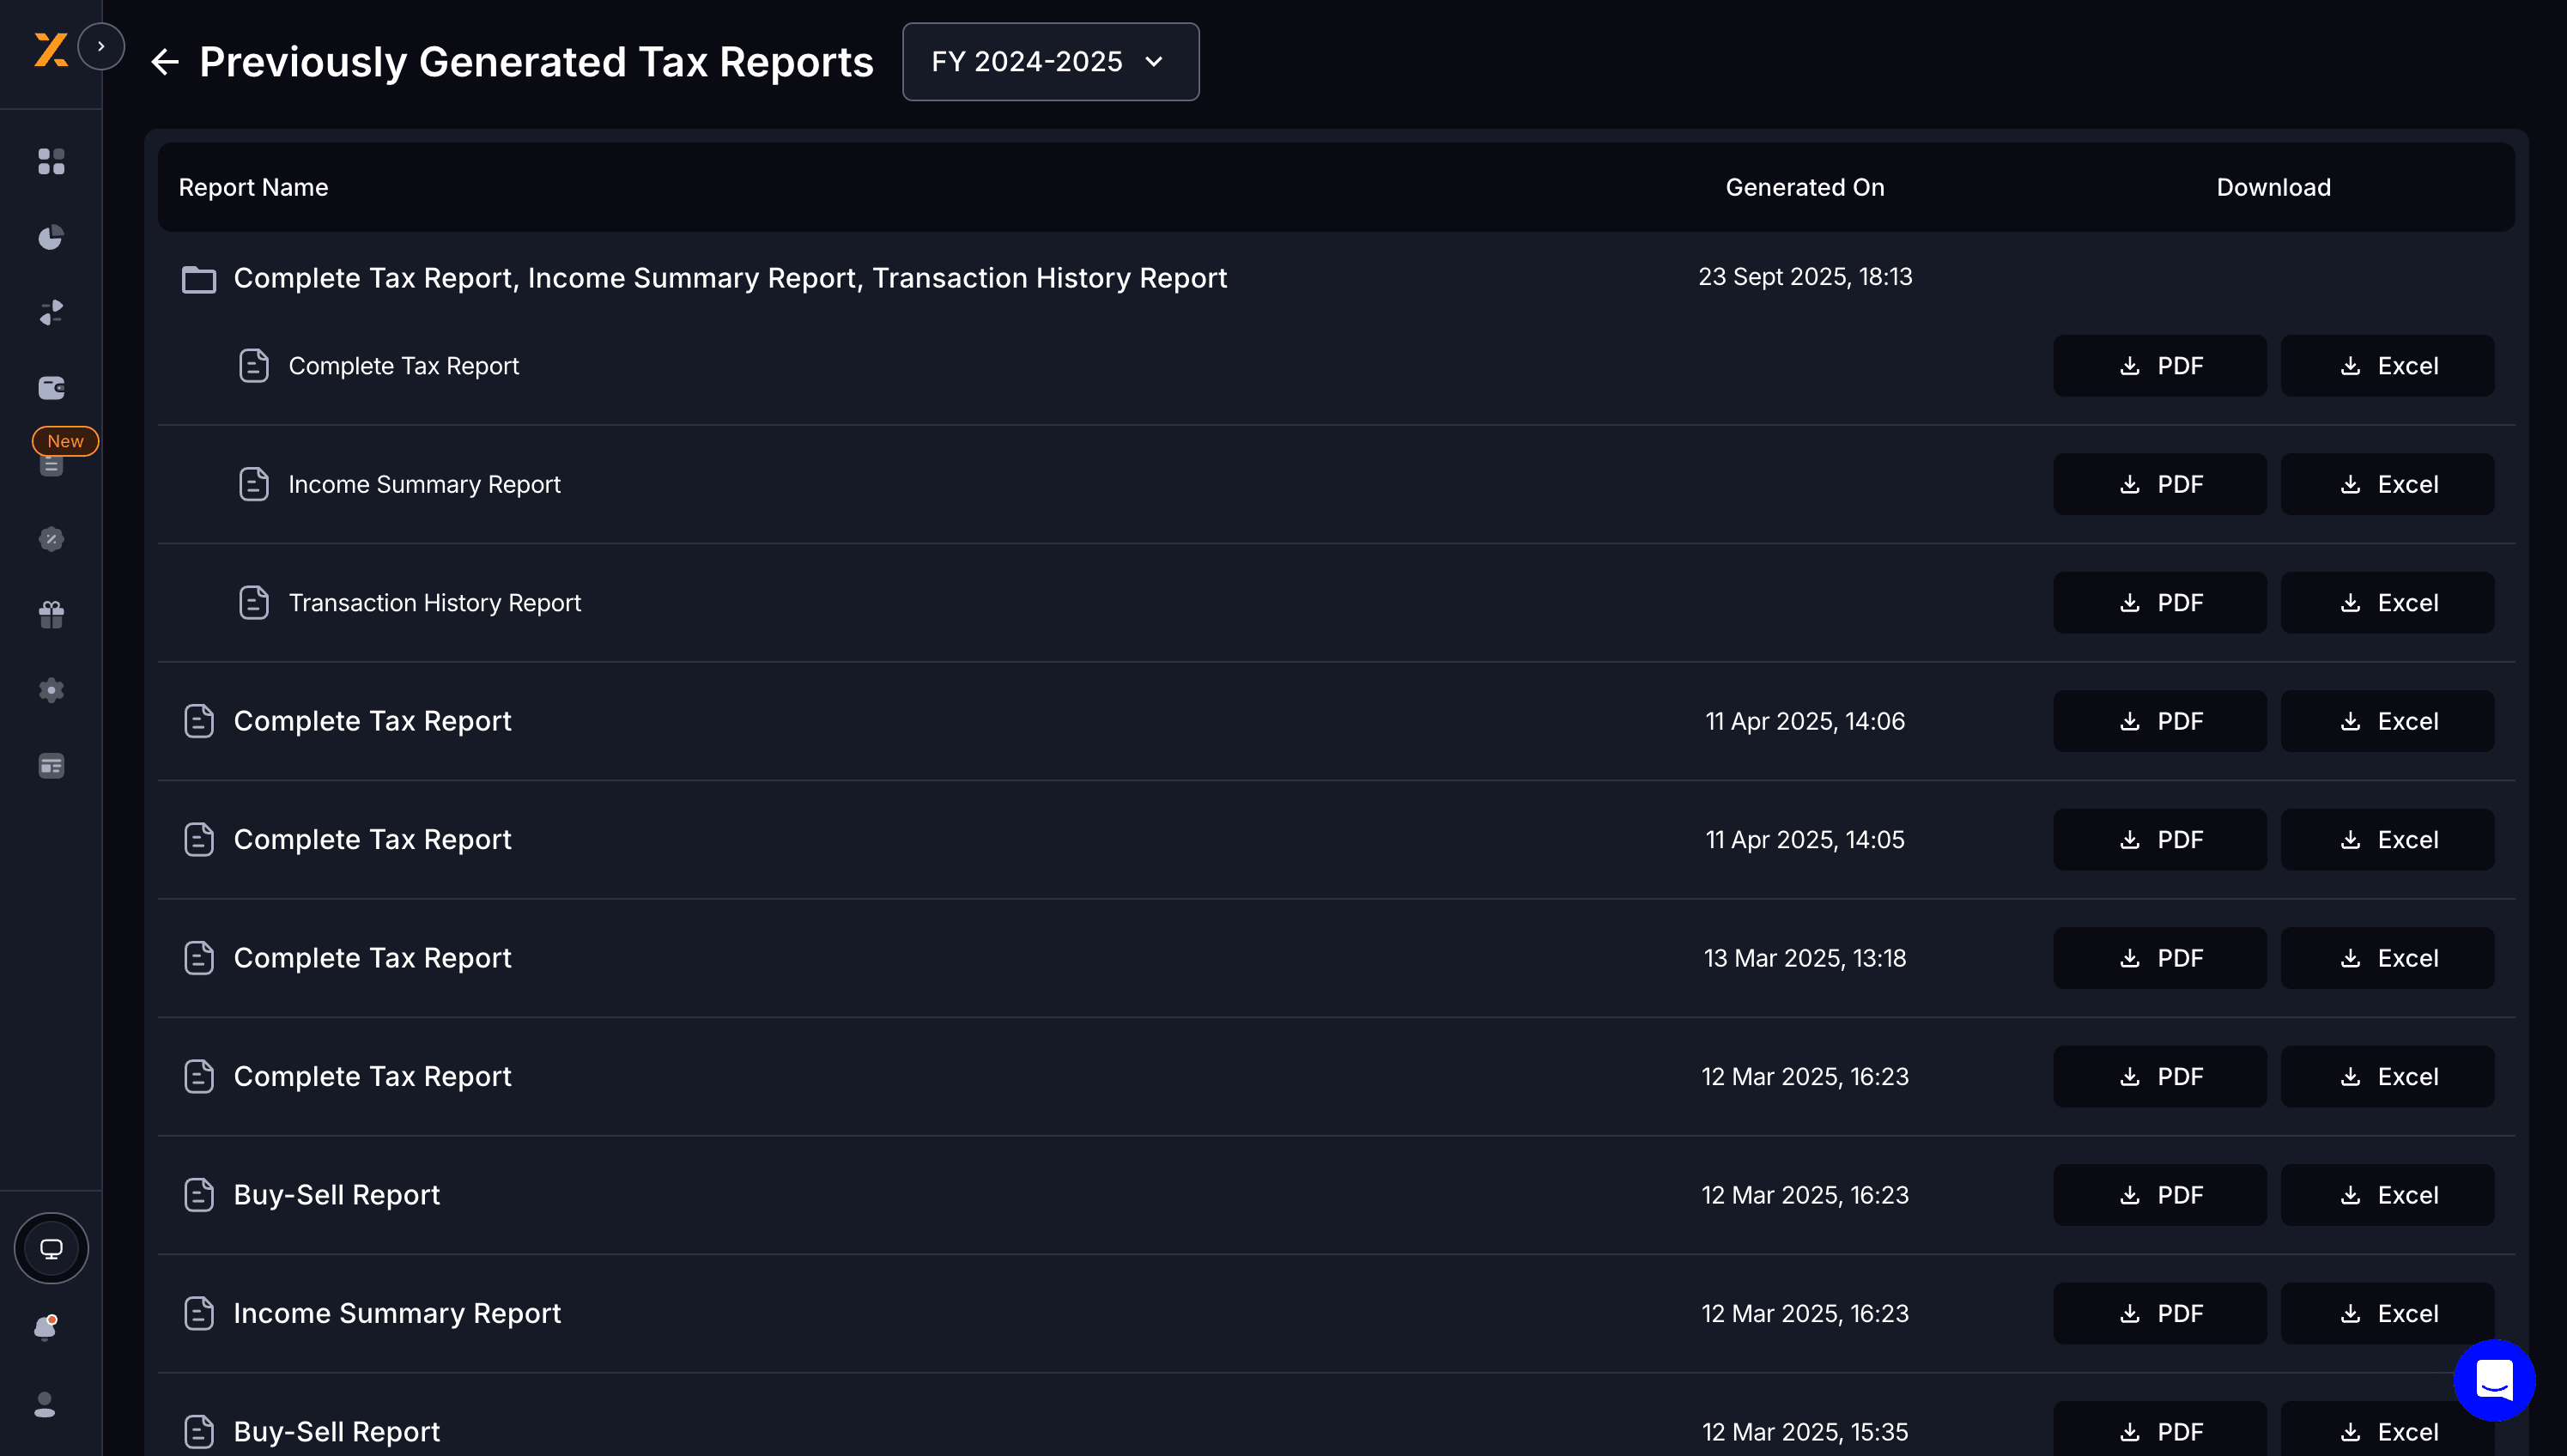The height and width of the screenshot is (1456, 2567).
Task: Click the notification bell icon
Action: click(x=45, y=1328)
